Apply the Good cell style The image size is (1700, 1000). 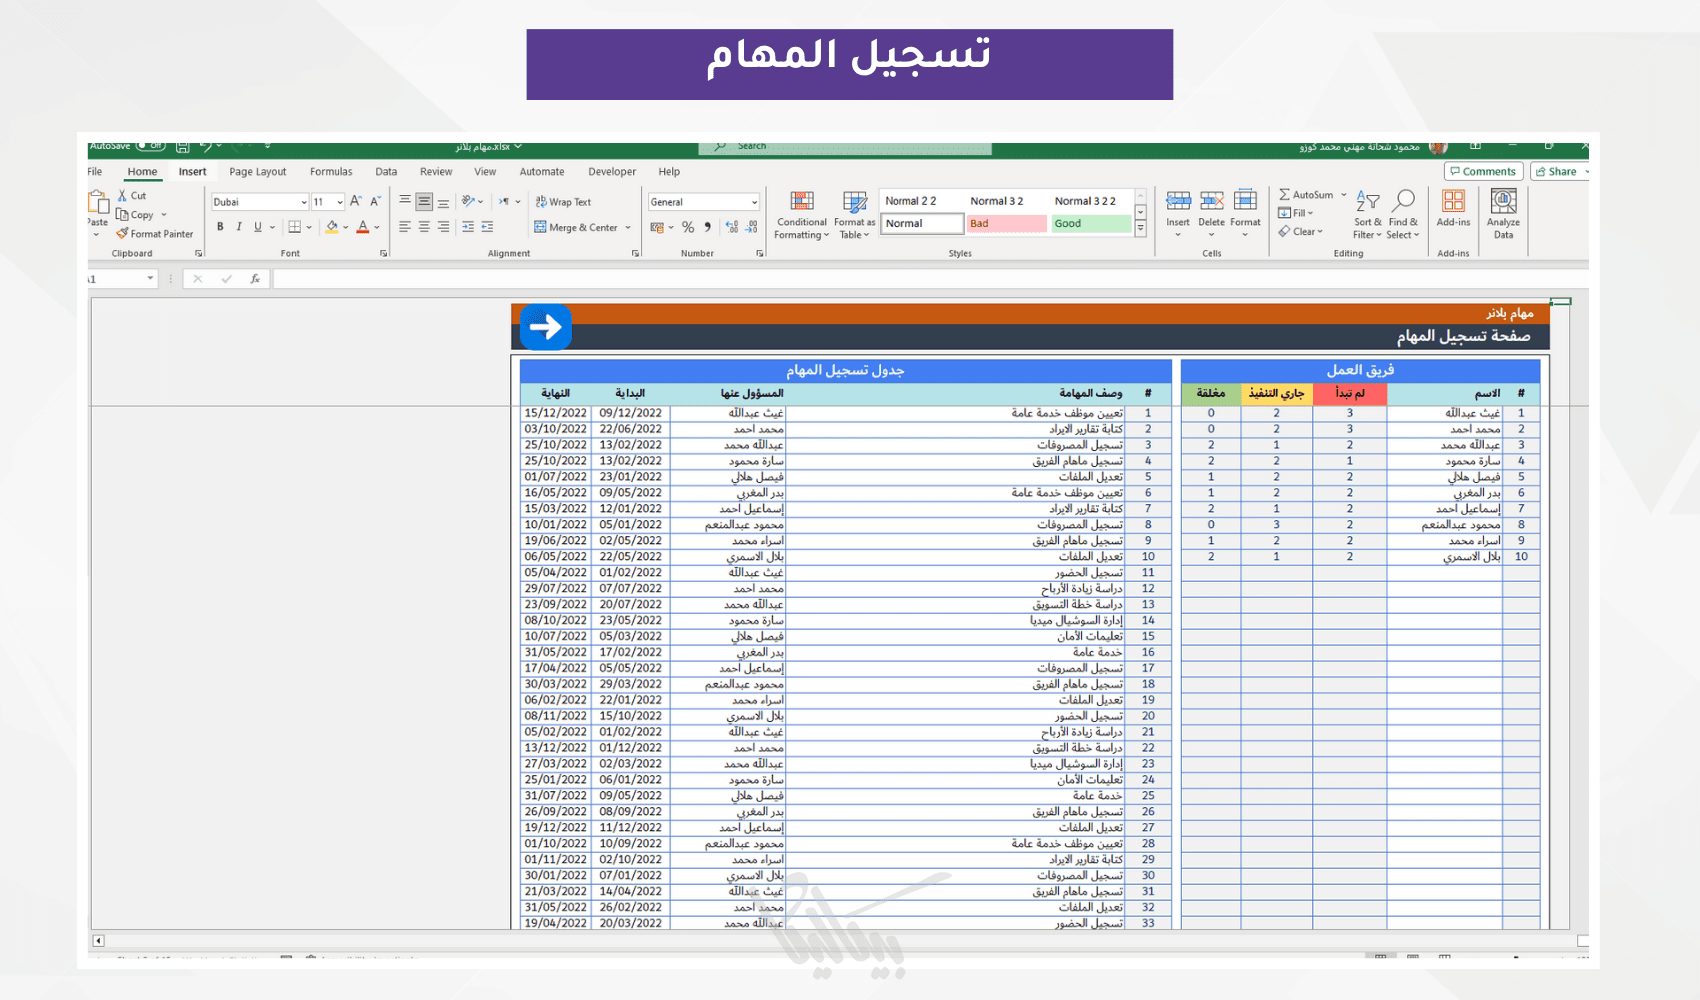1091,224
